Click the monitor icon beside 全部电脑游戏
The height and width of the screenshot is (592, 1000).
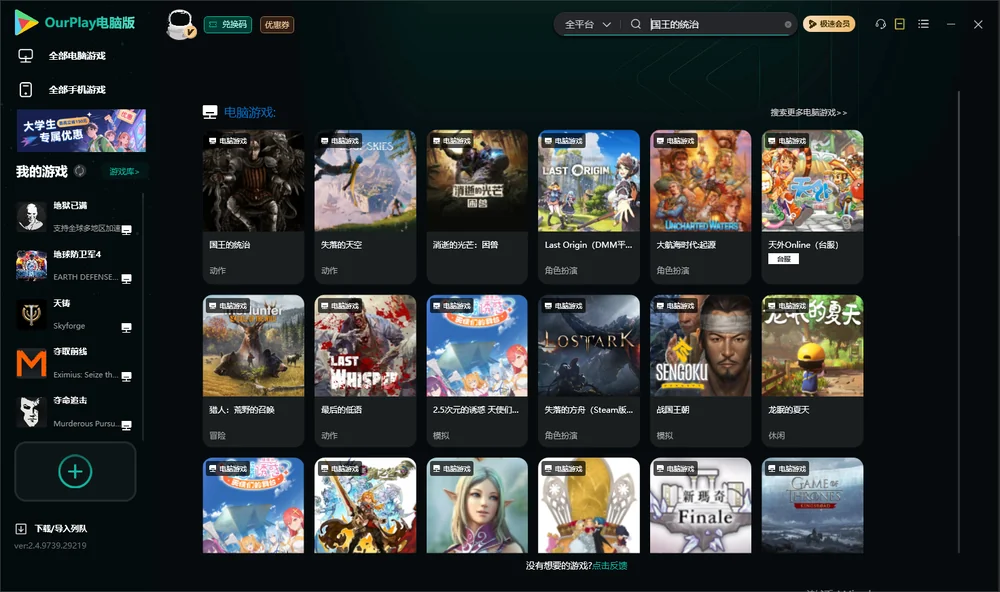pyautogui.click(x=26, y=56)
